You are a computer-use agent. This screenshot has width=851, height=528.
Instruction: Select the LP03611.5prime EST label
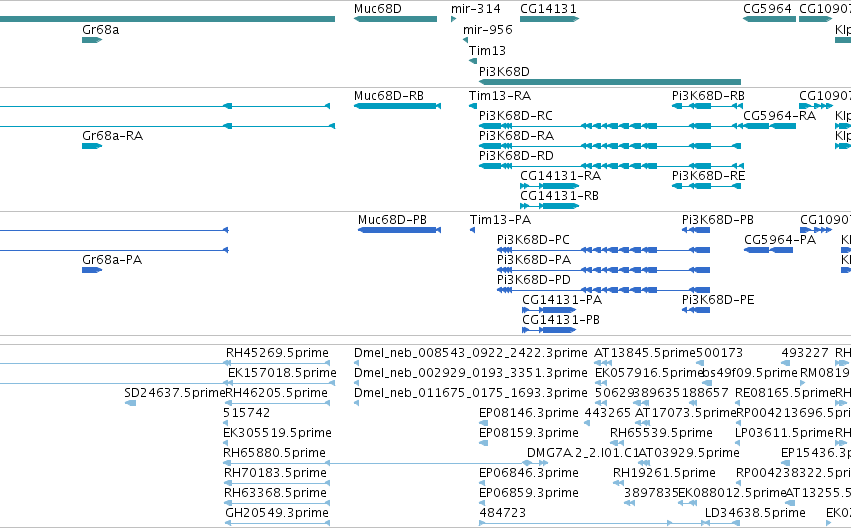(784, 434)
